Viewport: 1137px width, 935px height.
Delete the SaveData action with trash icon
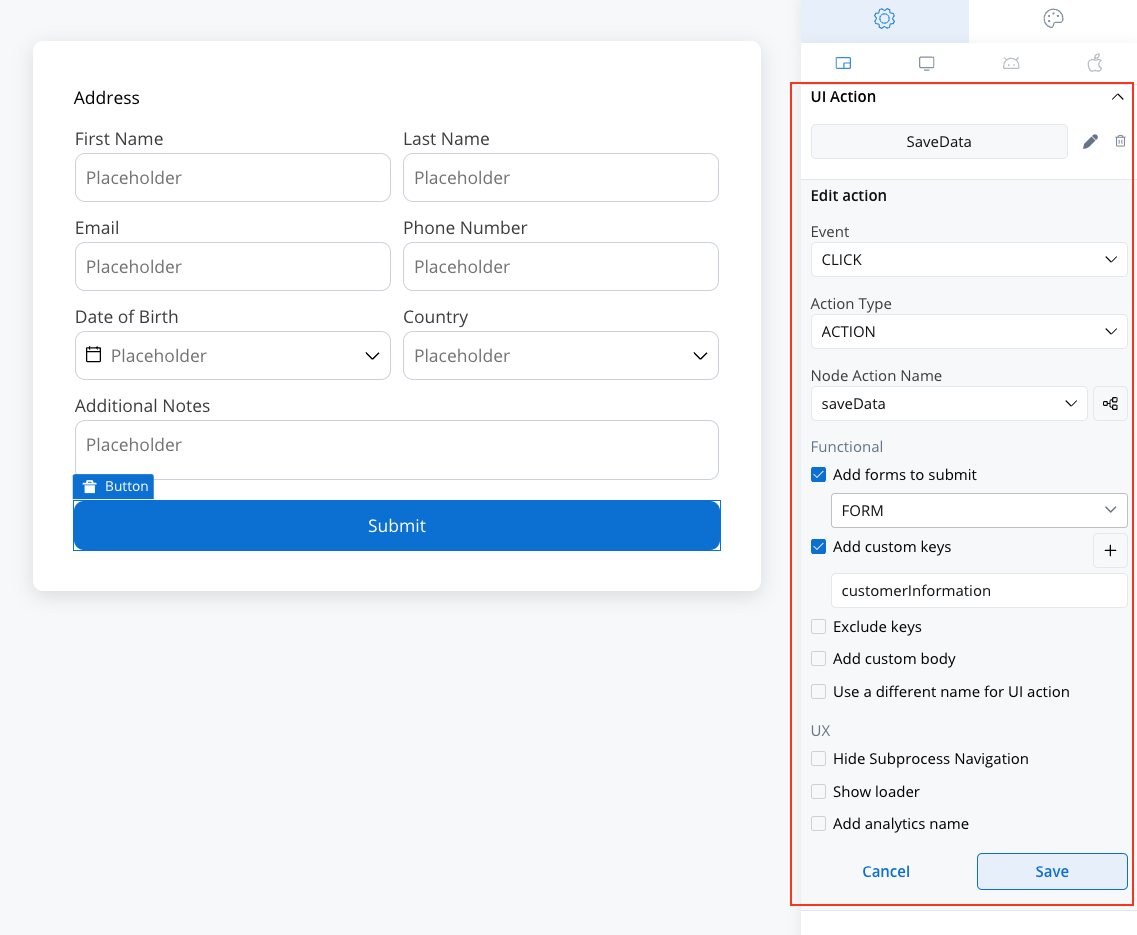point(1120,141)
